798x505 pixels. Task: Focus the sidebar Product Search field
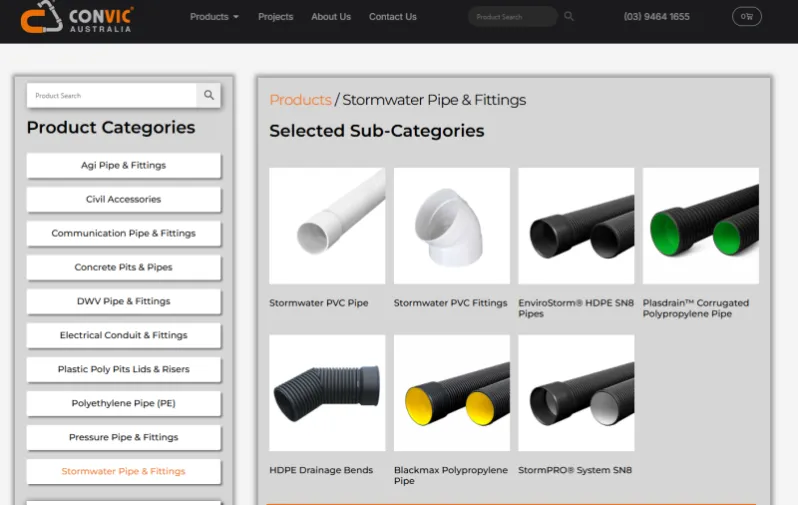(x=112, y=95)
